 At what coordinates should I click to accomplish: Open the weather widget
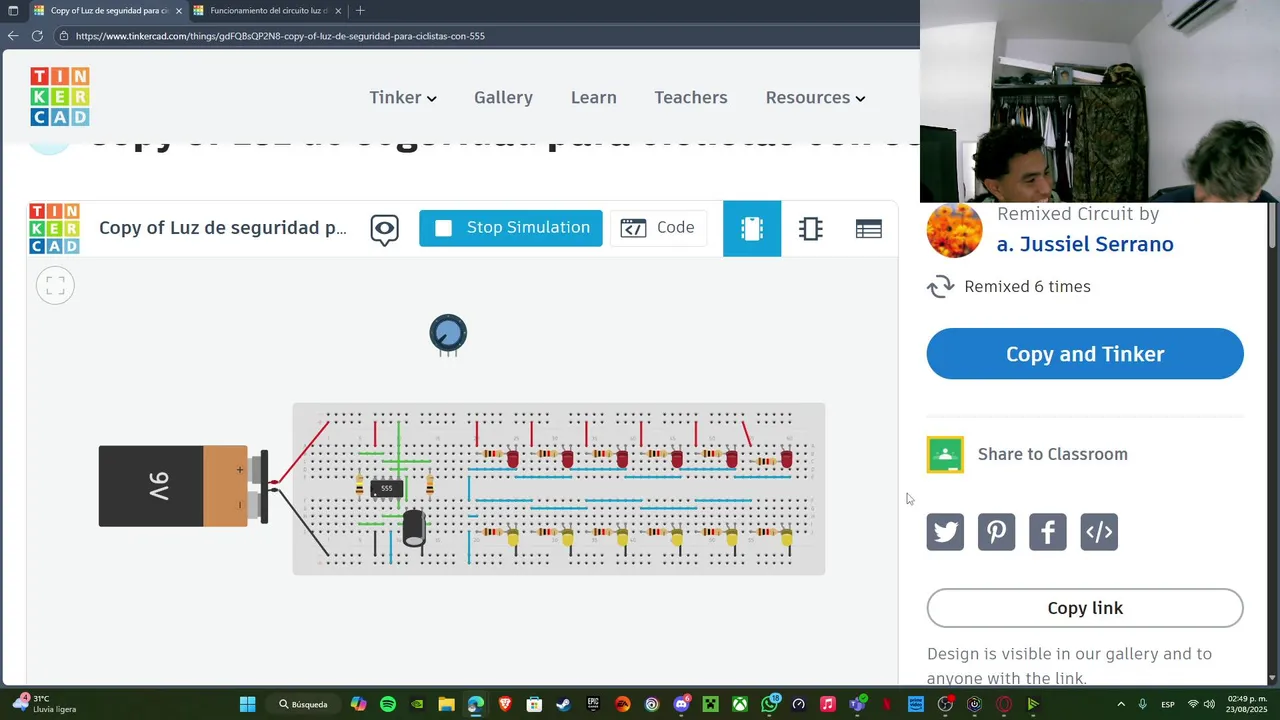point(44,704)
